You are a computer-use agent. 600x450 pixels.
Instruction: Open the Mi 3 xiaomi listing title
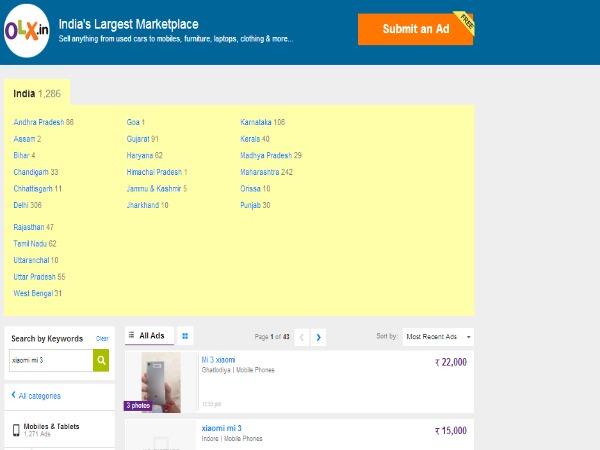point(218,359)
